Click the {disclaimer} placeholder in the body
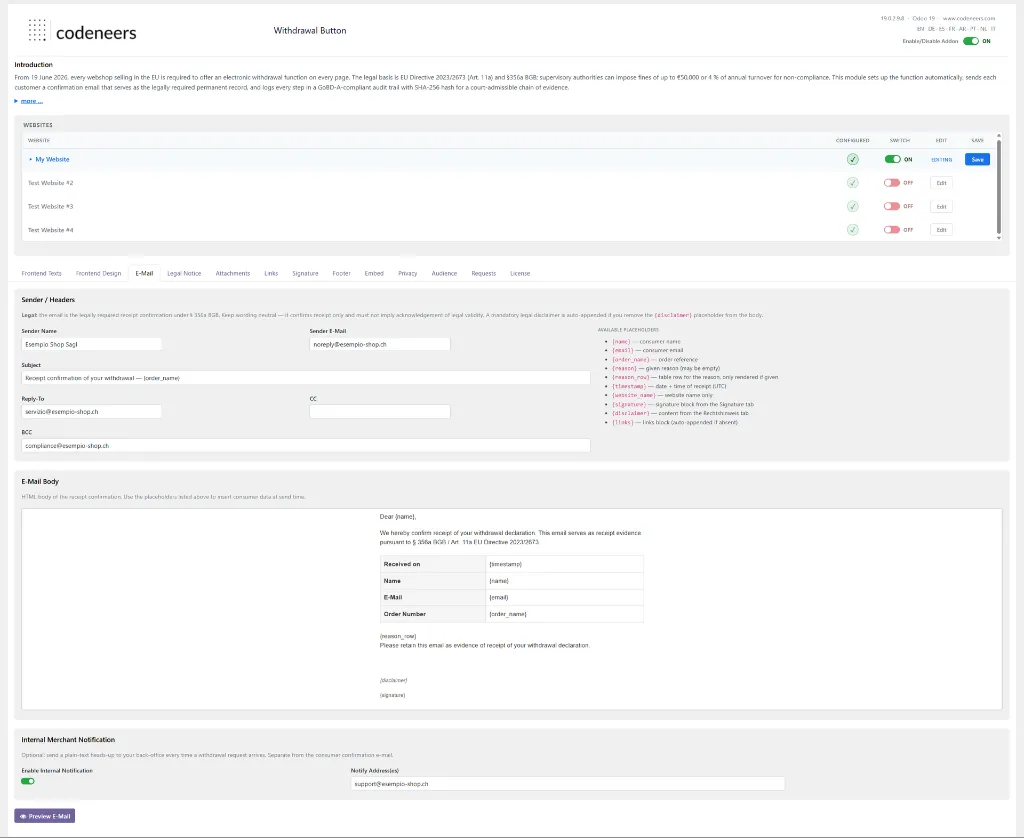Viewport: 1024px width, 838px height. point(393,680)
